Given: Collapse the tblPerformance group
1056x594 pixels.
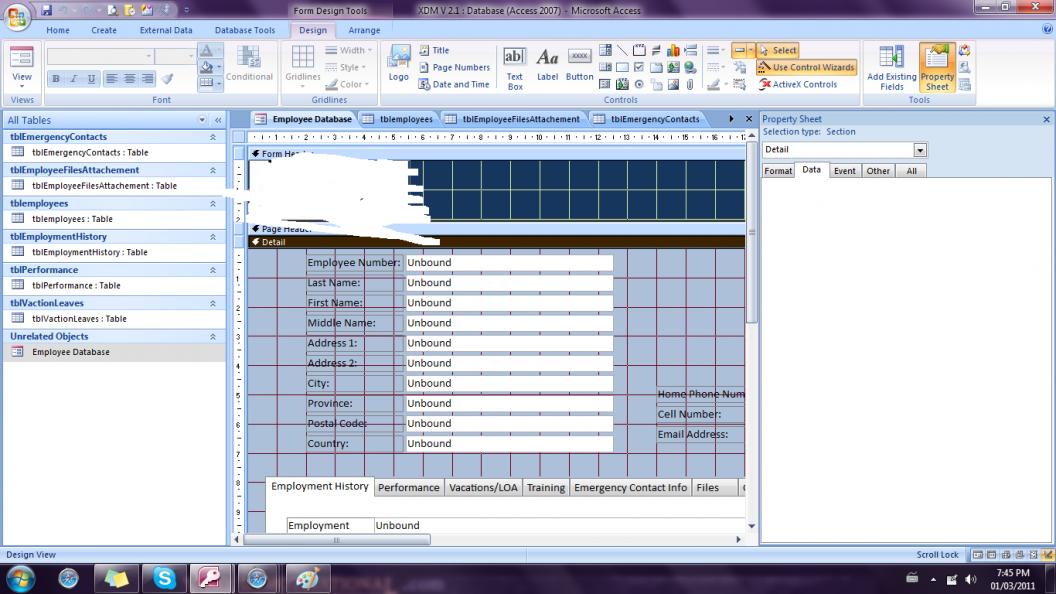Looking at the screenshot, I should pyautogui.click(x=212, y=270).
